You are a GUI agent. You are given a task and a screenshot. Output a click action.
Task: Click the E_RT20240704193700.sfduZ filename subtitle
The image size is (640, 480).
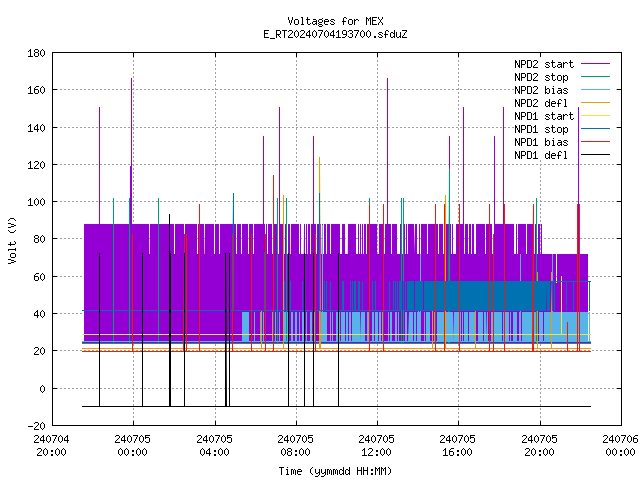point(335,34)
